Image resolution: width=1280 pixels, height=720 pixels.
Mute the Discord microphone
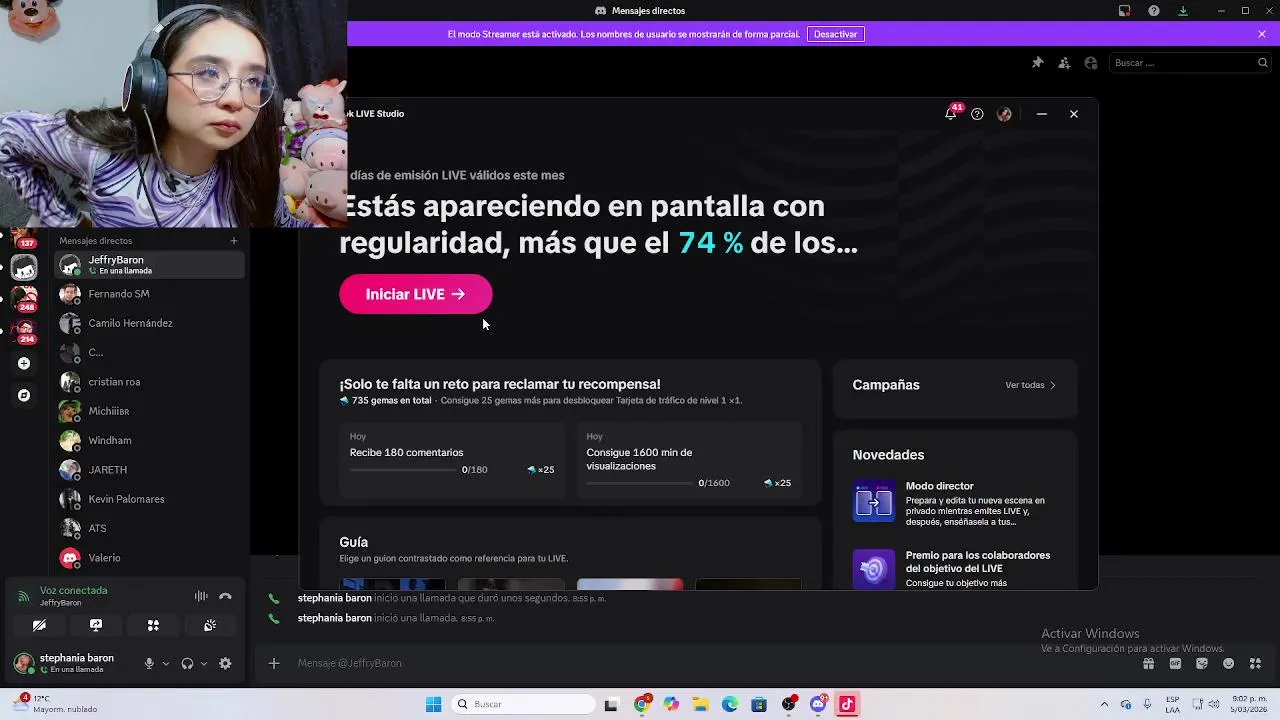tap(149, 663)
